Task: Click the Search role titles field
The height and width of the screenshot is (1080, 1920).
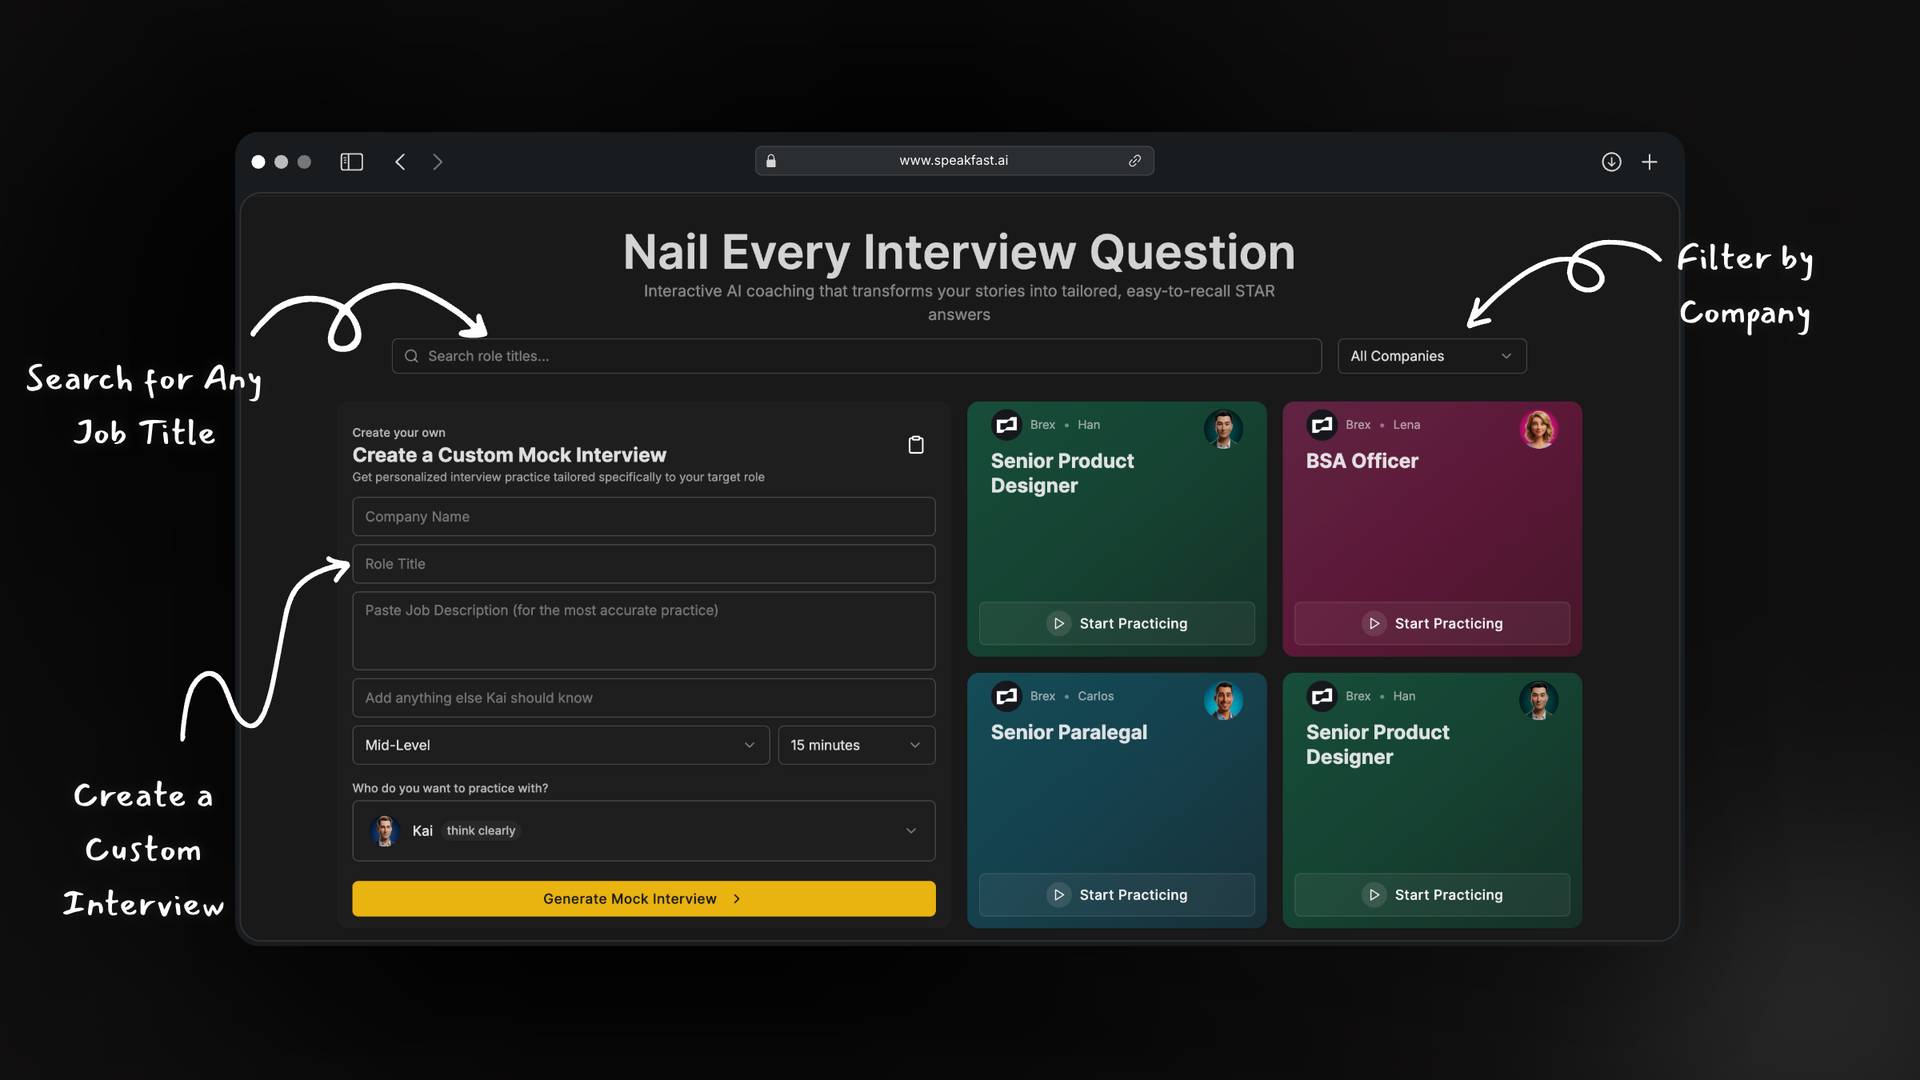Action: pyautogui.click(x=856, y=356)
